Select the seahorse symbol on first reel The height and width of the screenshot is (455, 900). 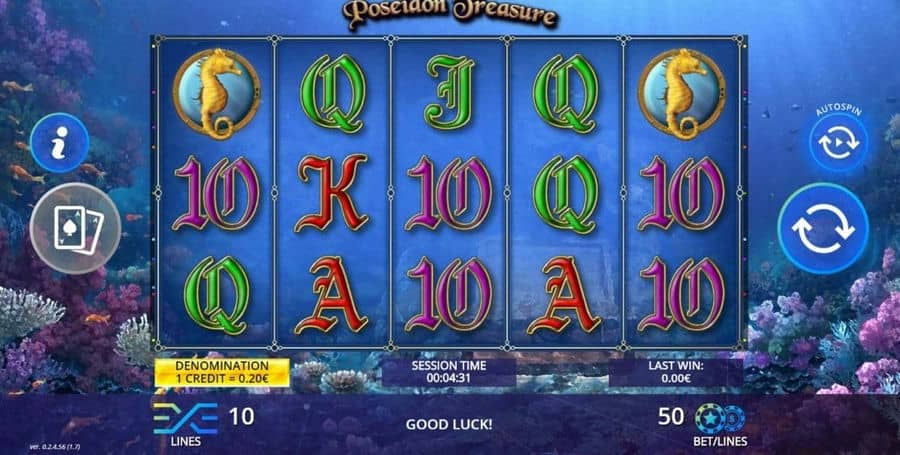(216, 94)
